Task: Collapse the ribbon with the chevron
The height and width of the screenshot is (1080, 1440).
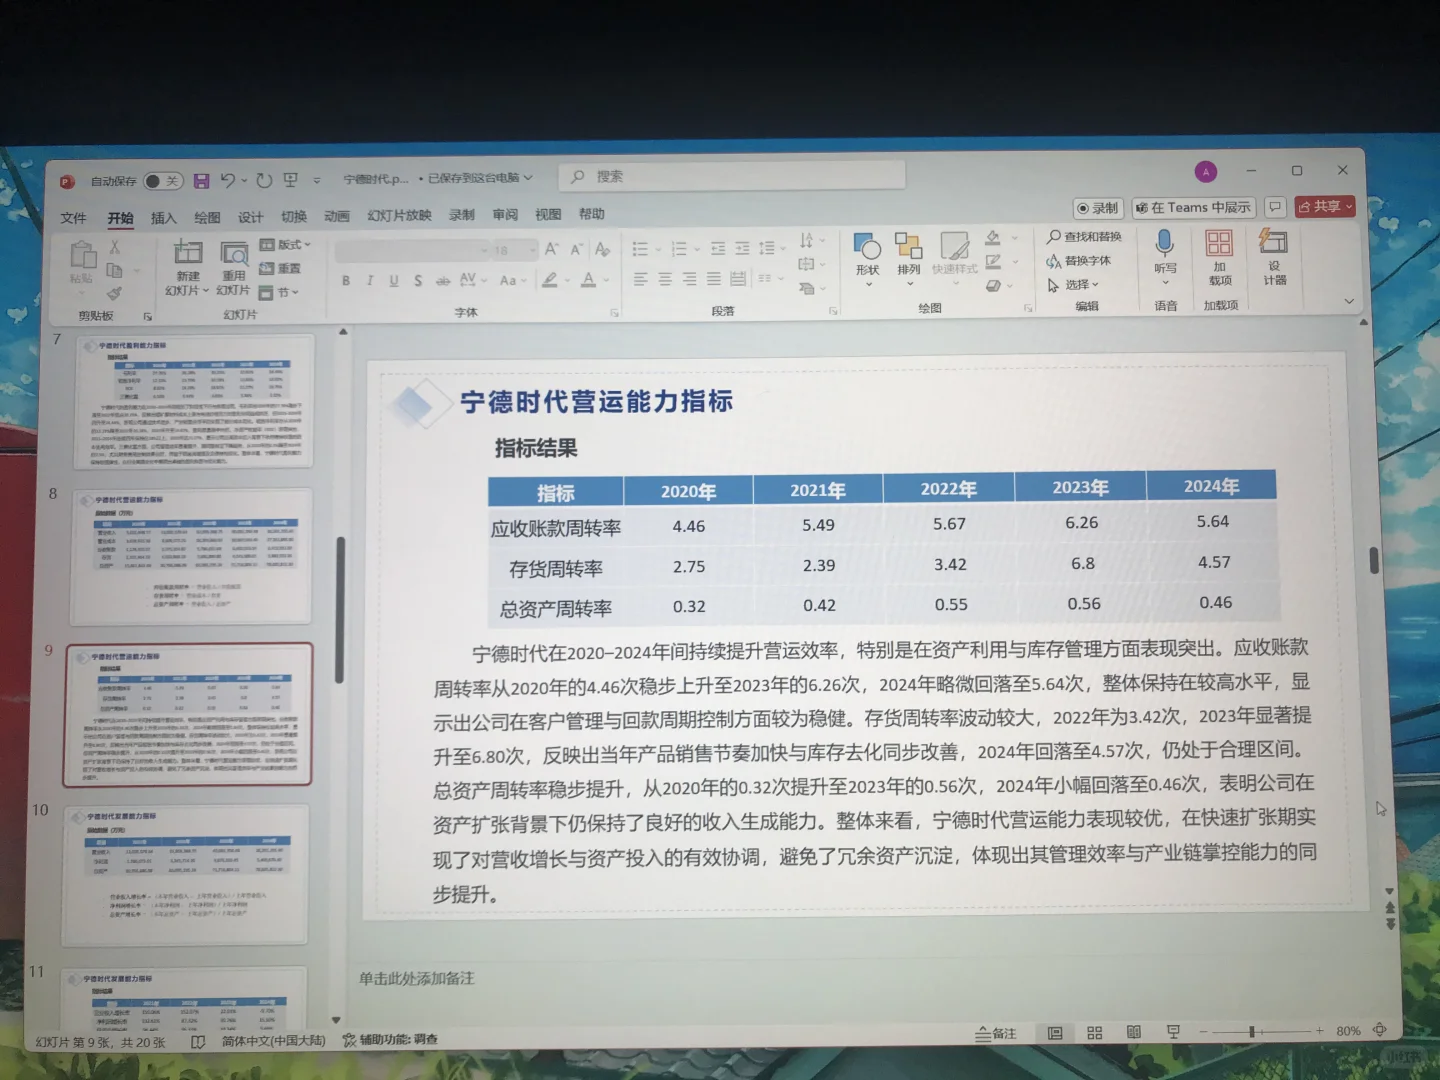Action: [1349, 301]
